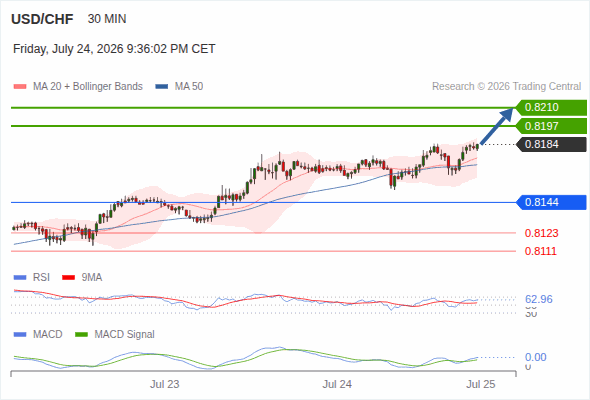Viewport: 590px width, 400px height.
Task: Click the MA 50 legend label
Action: [189, 87]
